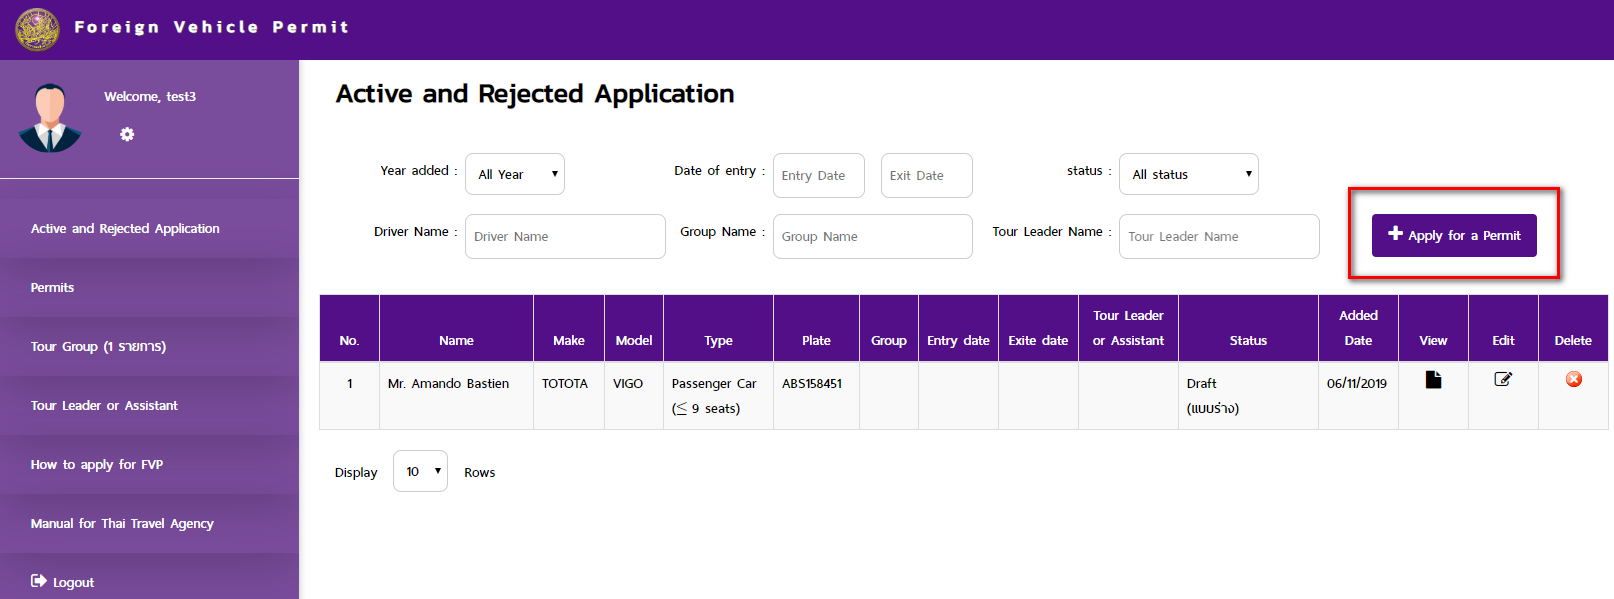Change the Display rows dropdown
This screenshot has width=1614, height=599.
click(x=420, y=471)
